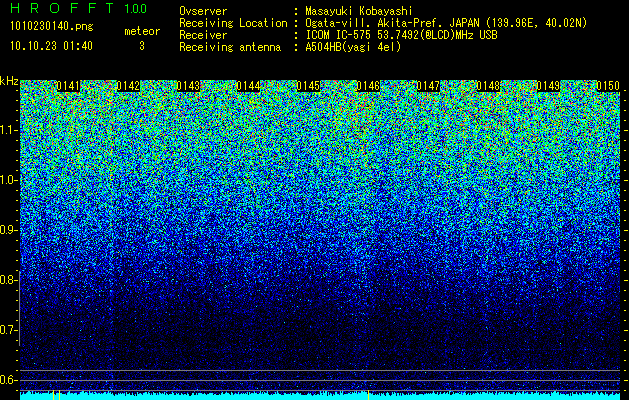Click the Receiver field label
Screen dimensions: 629x400
click(x=203, y=35)
